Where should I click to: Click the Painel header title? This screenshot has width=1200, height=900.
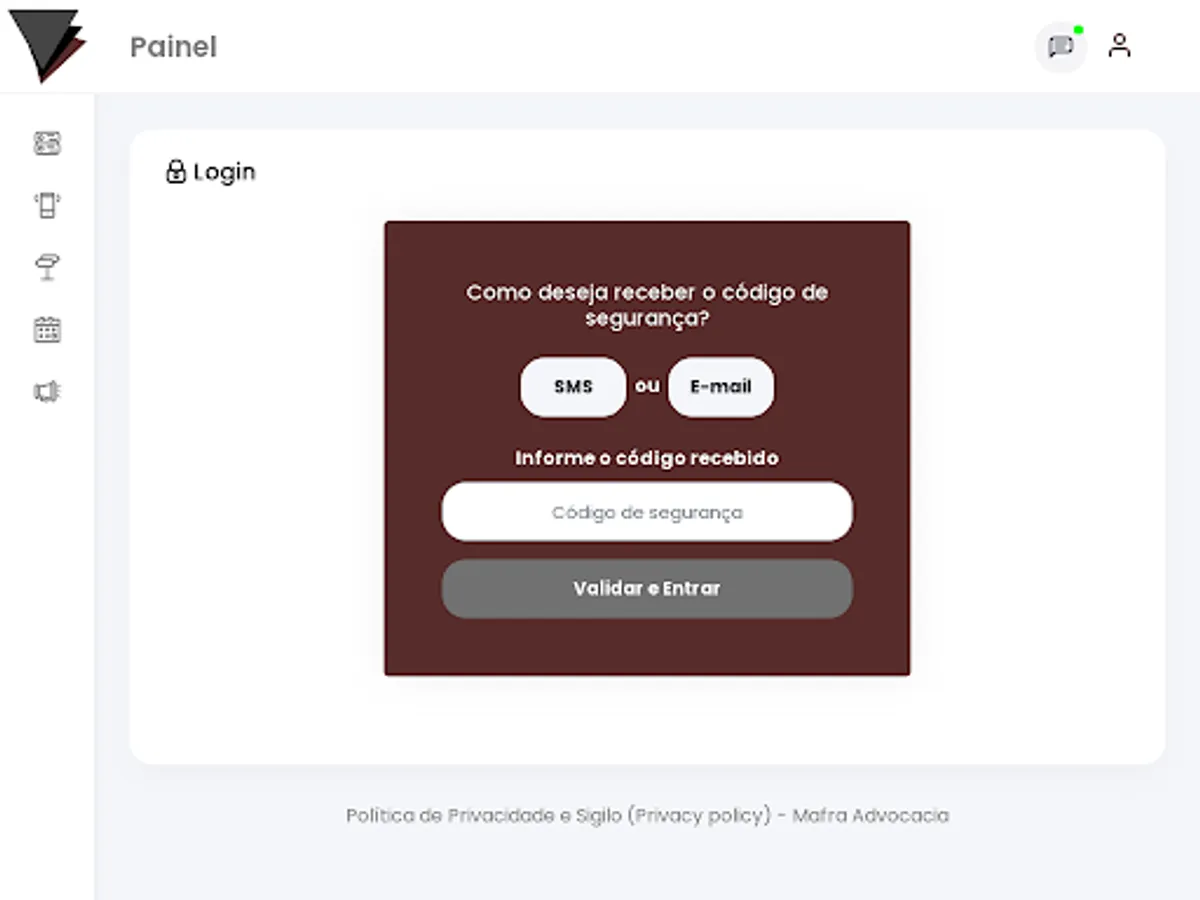pos(173,47)
